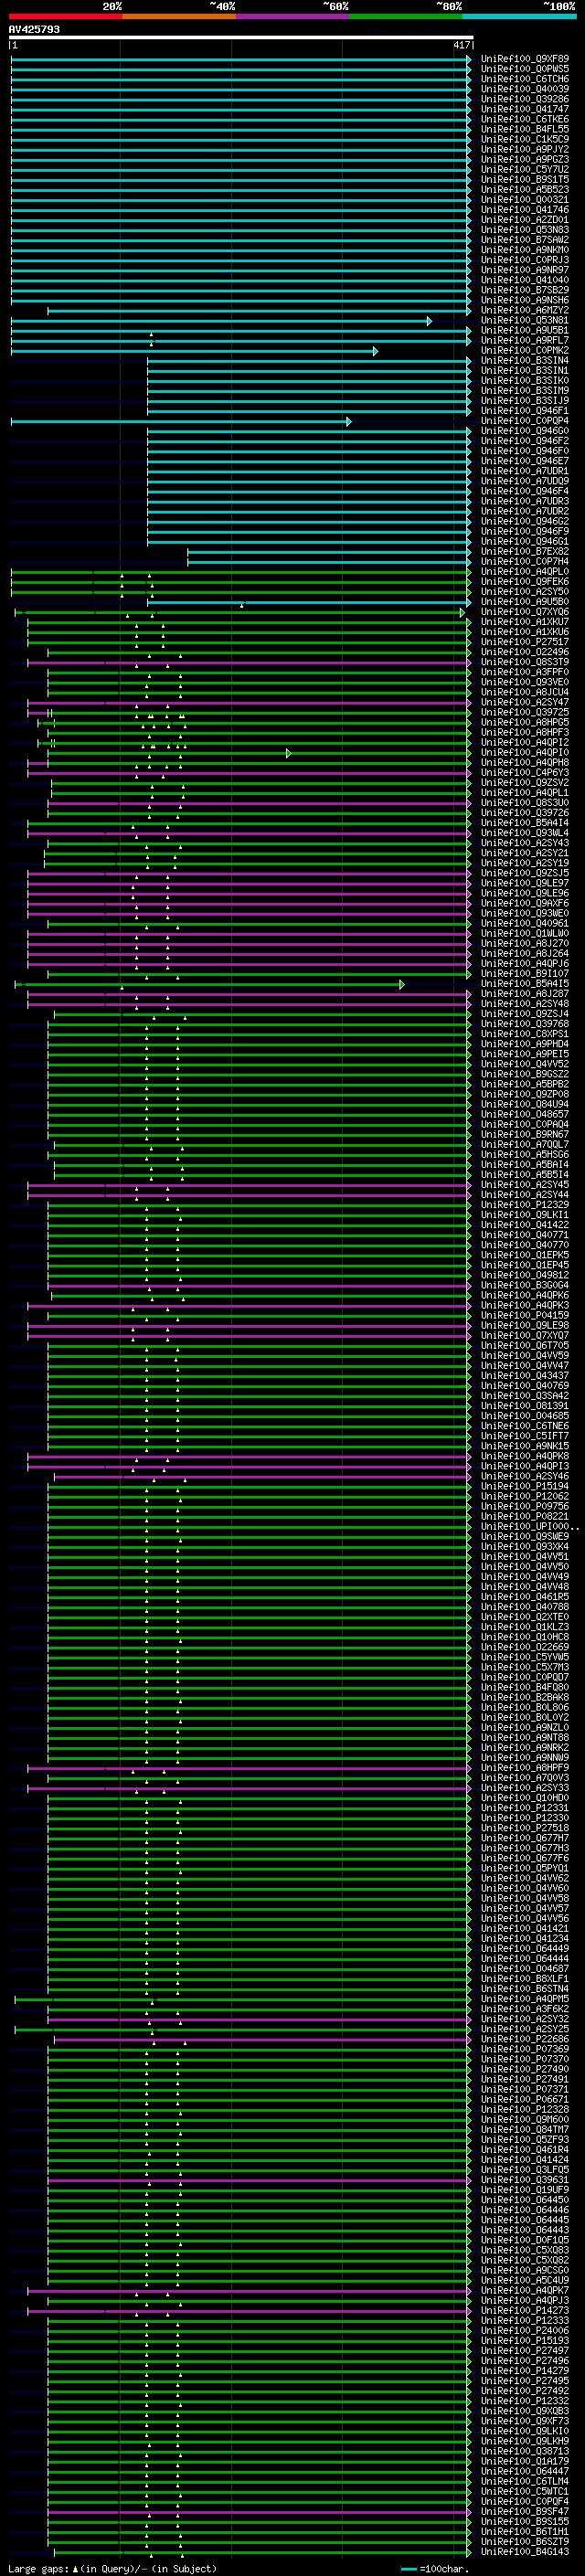
Task: Open hit UniRef100_Q0PWS5
Action: [525, 69]
